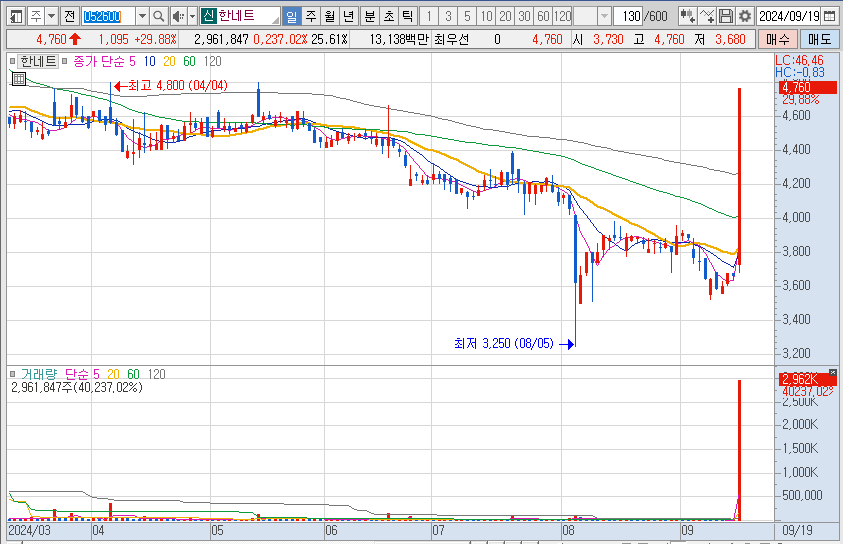Switch to 주 (weekly) chart period
Viewport: 843px width, 544px height.
(x=311, y=16)
